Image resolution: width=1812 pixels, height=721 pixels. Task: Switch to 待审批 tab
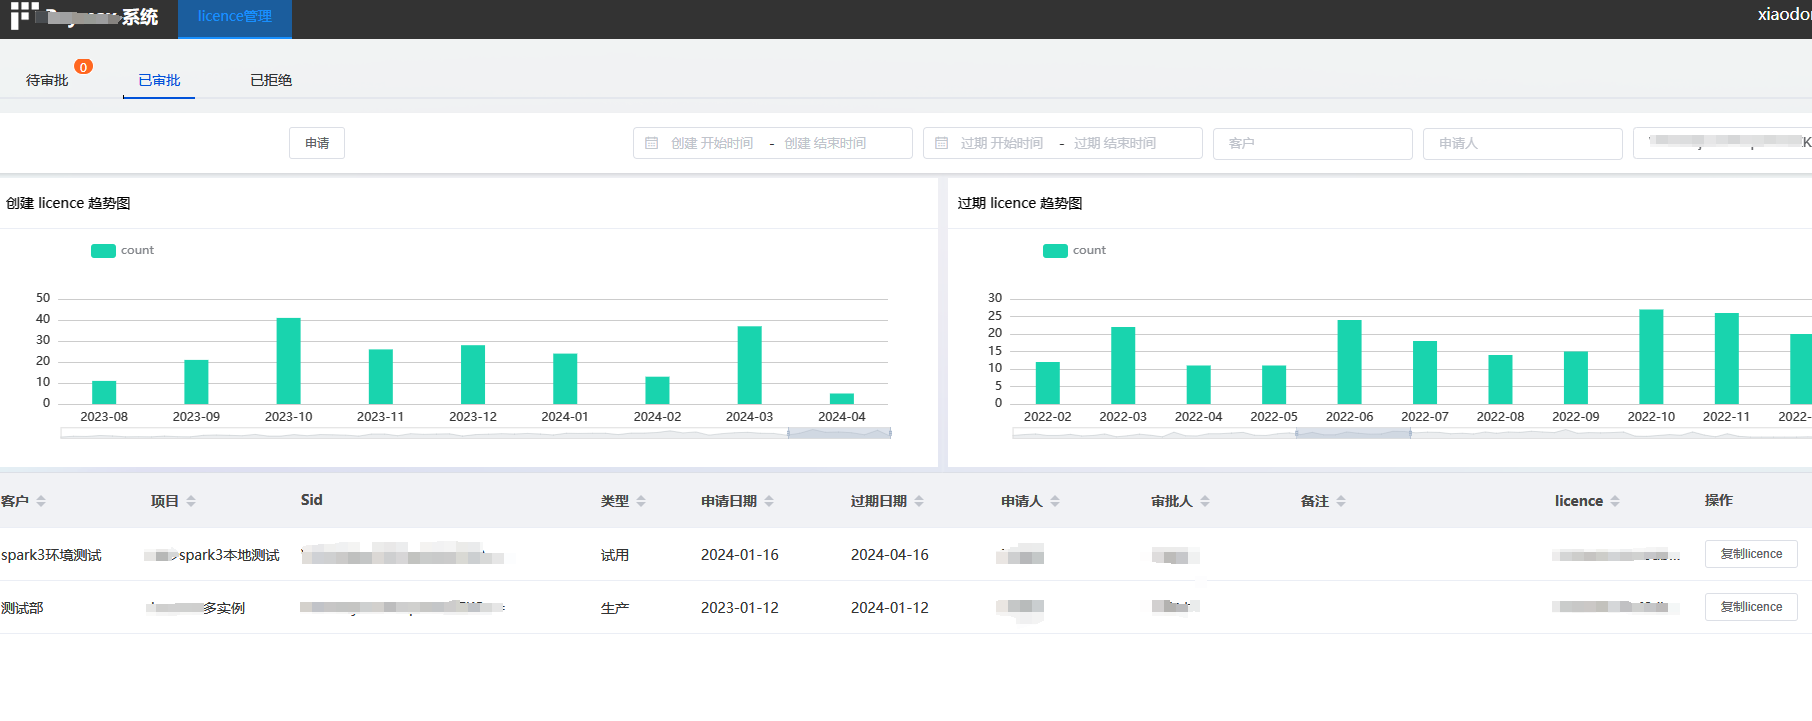pyautogui.click(x=47, y=80)
